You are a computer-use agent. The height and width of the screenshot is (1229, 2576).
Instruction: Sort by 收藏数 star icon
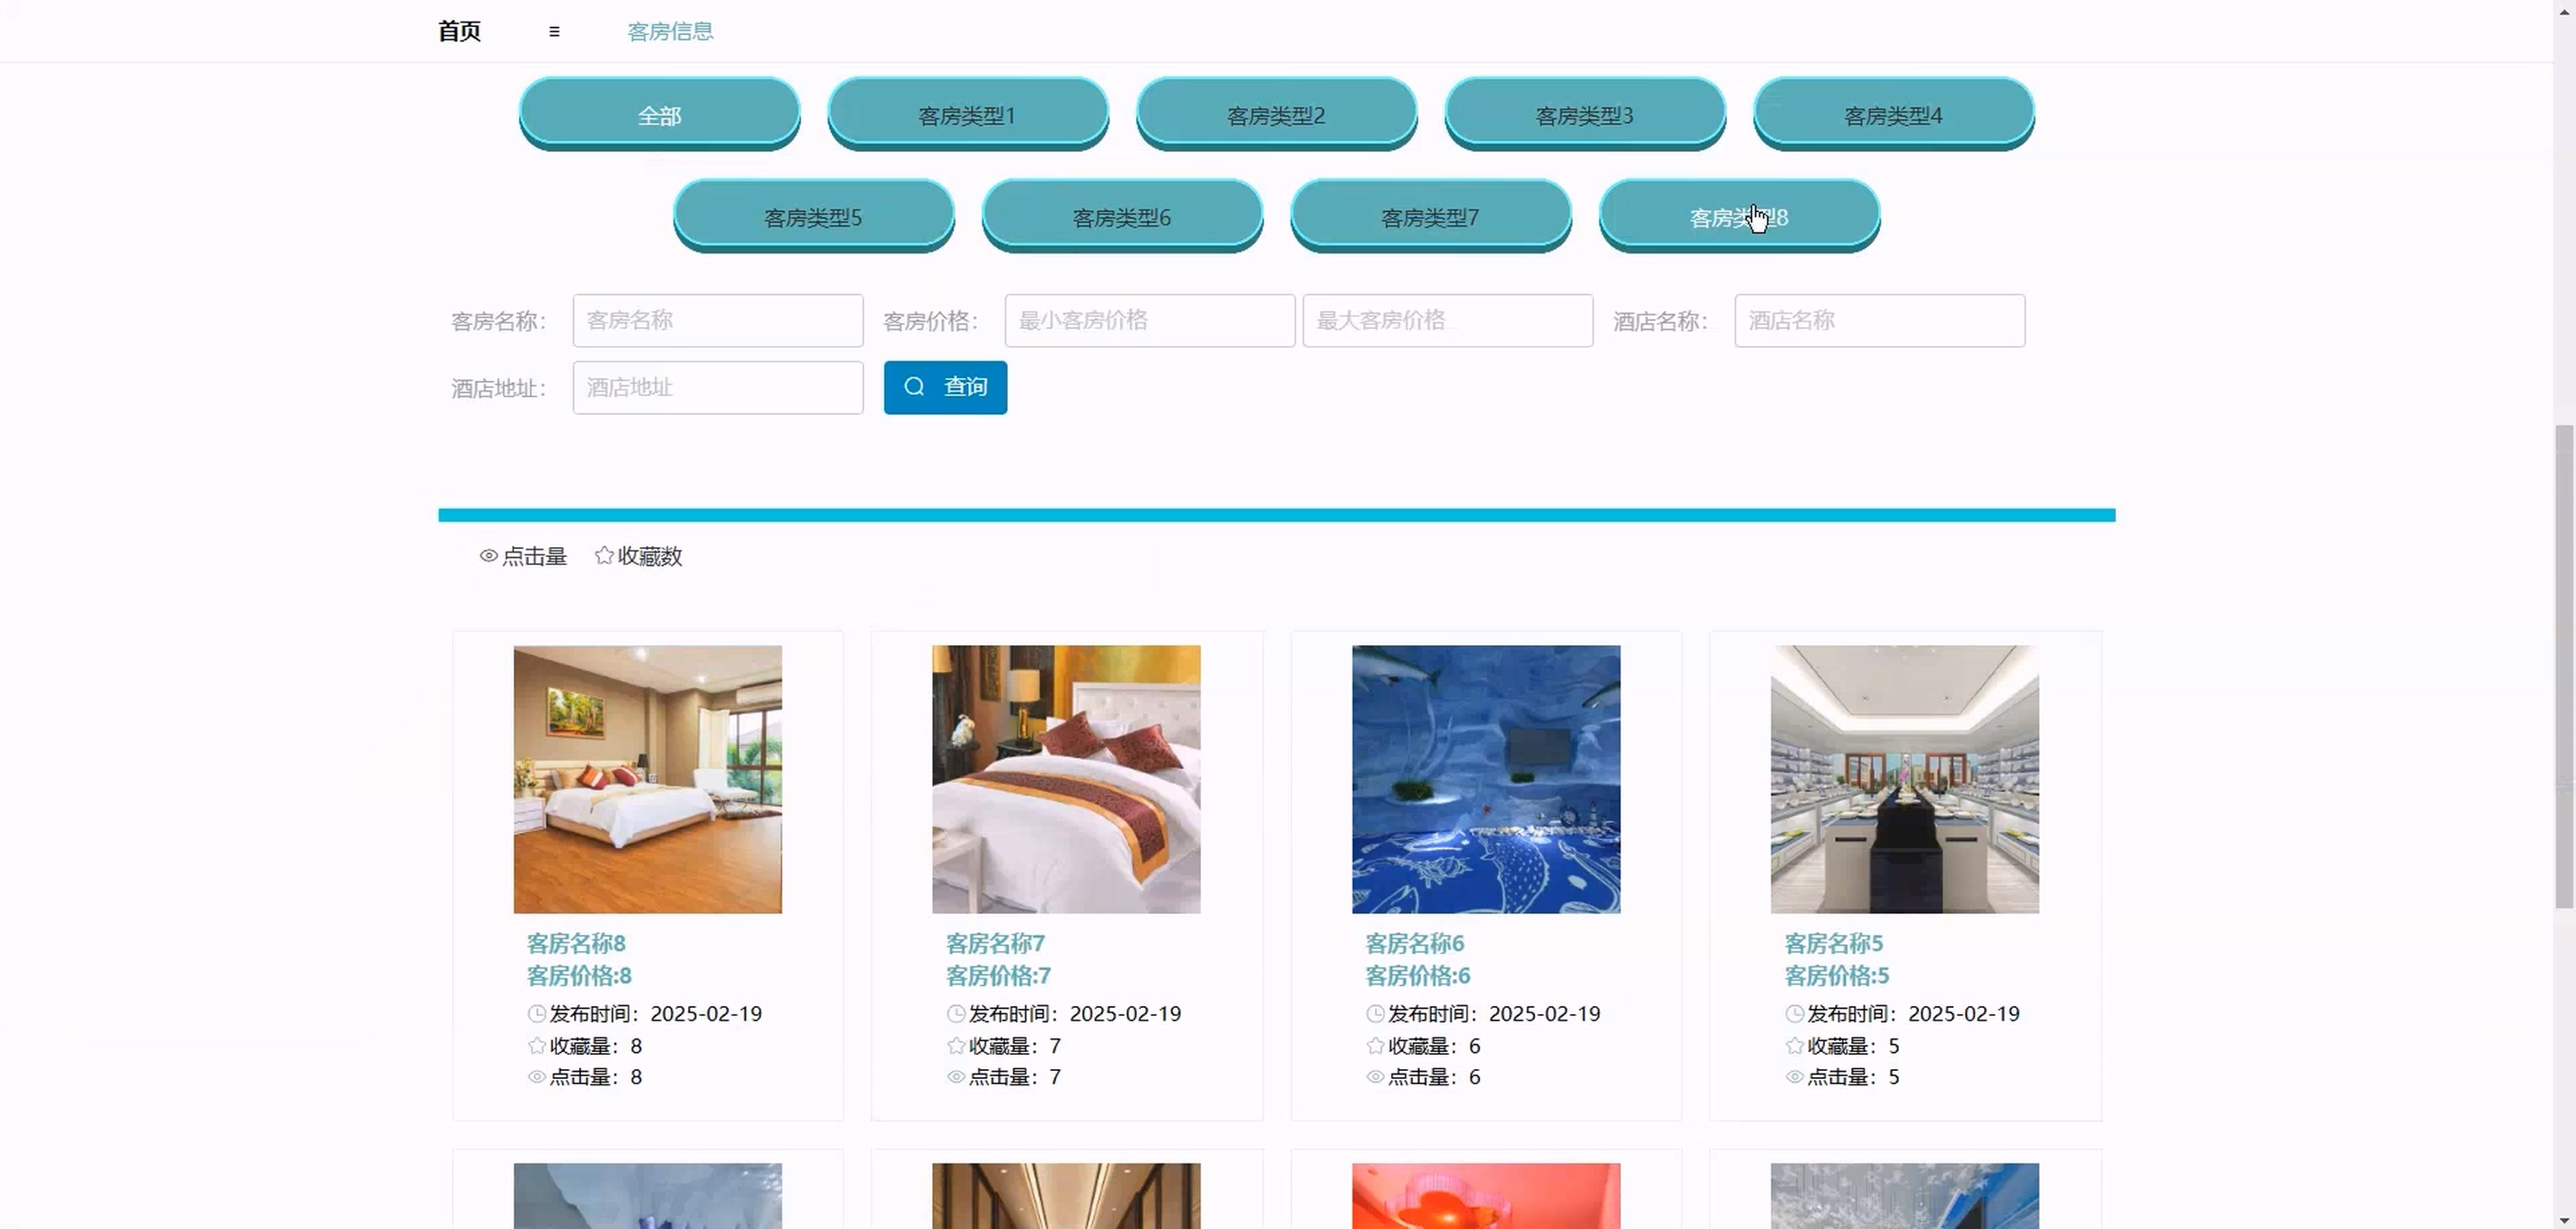point(604,556)
